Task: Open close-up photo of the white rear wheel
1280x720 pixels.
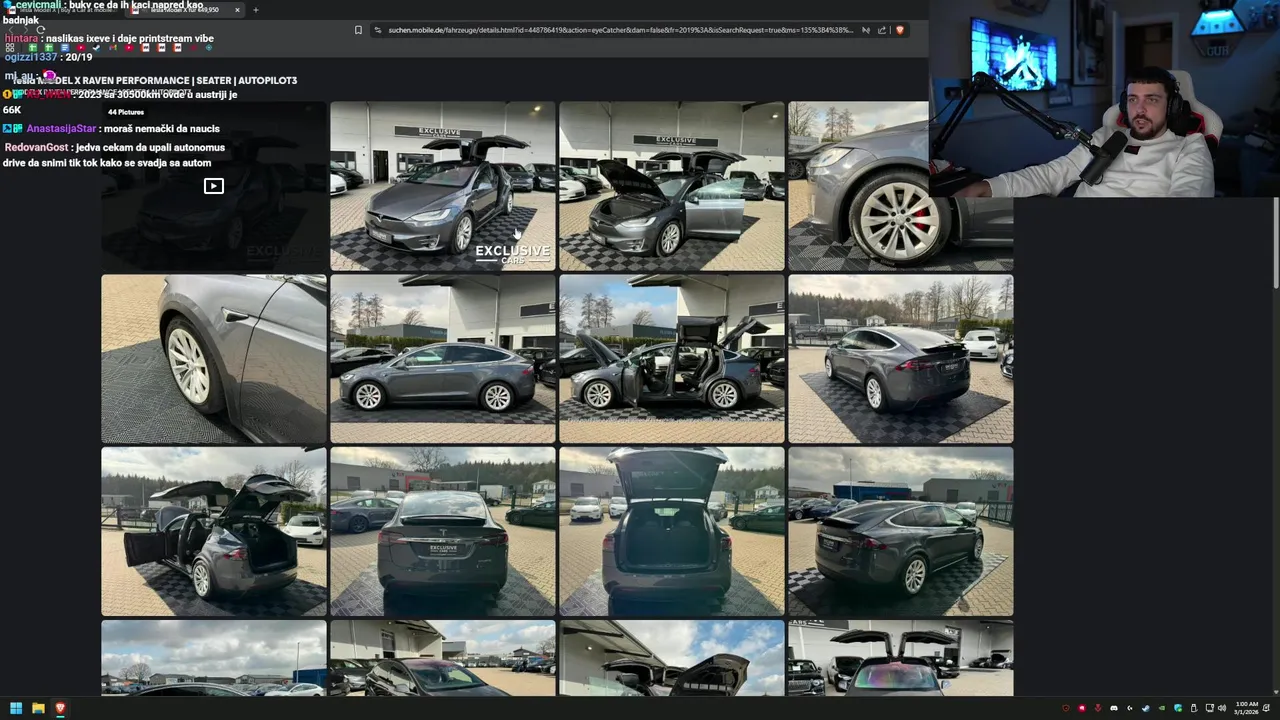Action: [213, 359]
